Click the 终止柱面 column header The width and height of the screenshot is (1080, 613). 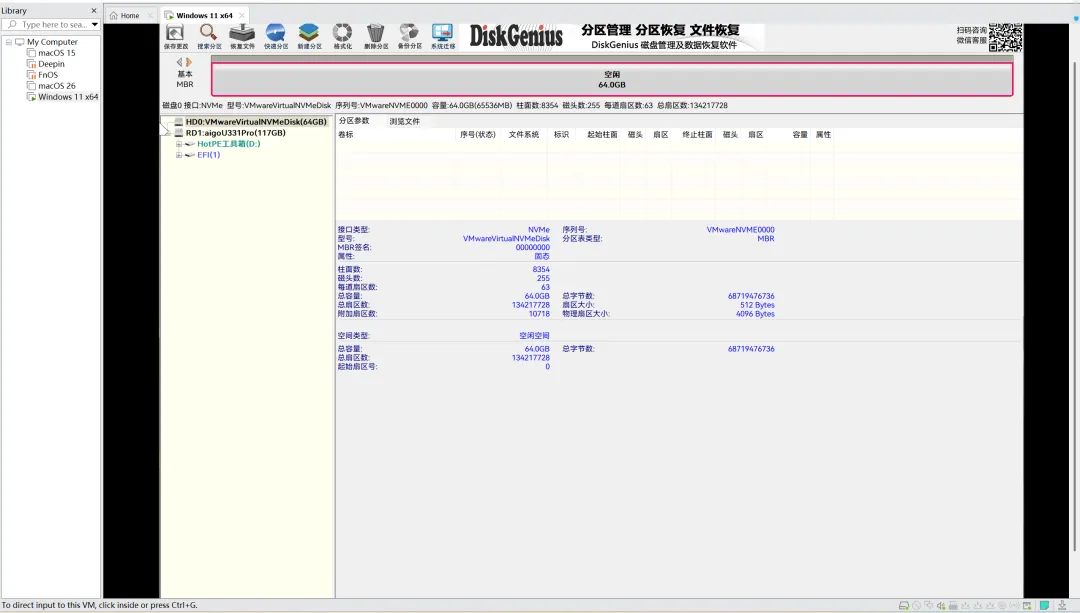tap(697, 135)
